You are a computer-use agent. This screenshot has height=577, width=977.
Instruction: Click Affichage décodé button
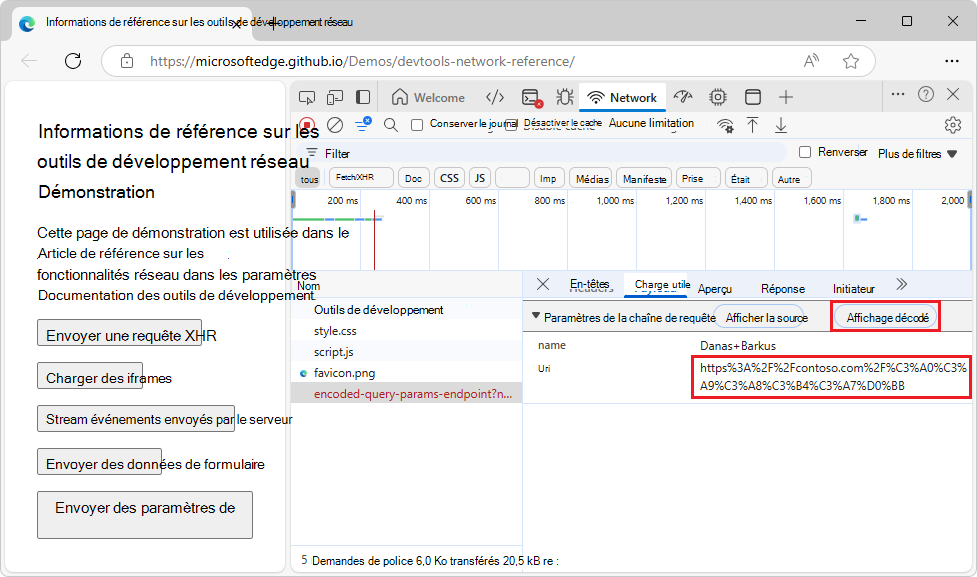click(x=886, y=317)
